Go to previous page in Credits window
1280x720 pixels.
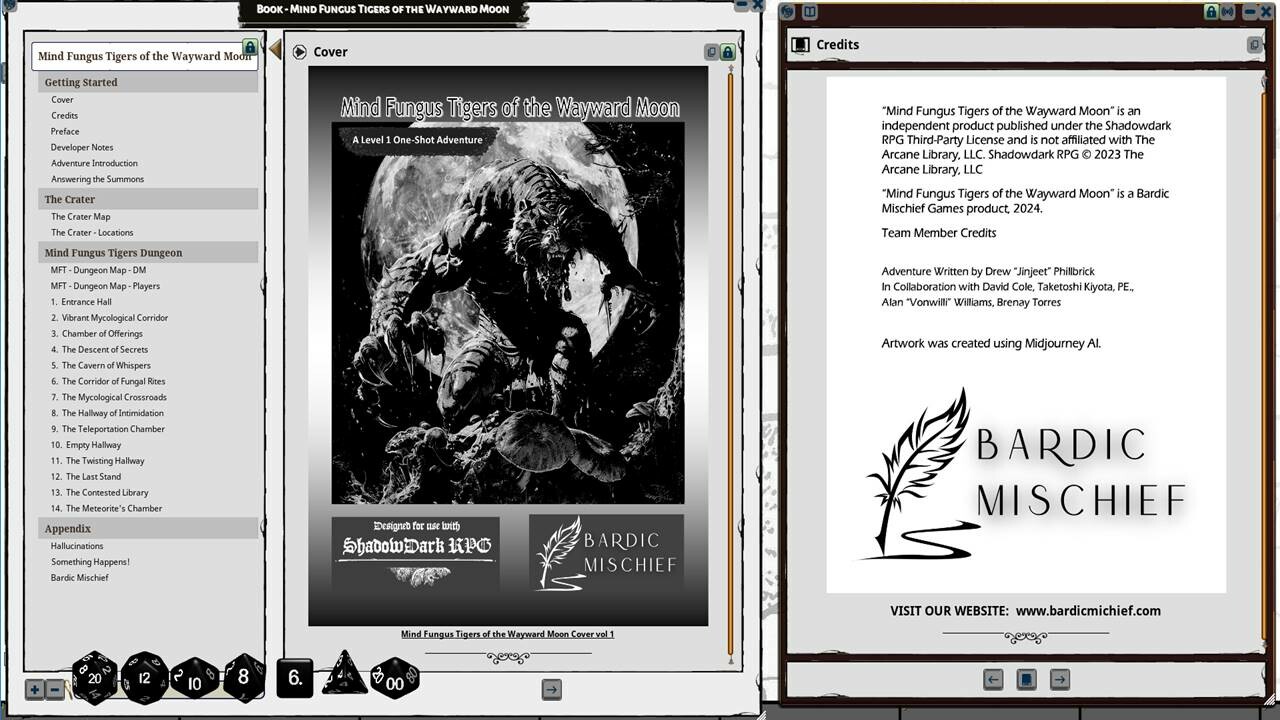993,679
